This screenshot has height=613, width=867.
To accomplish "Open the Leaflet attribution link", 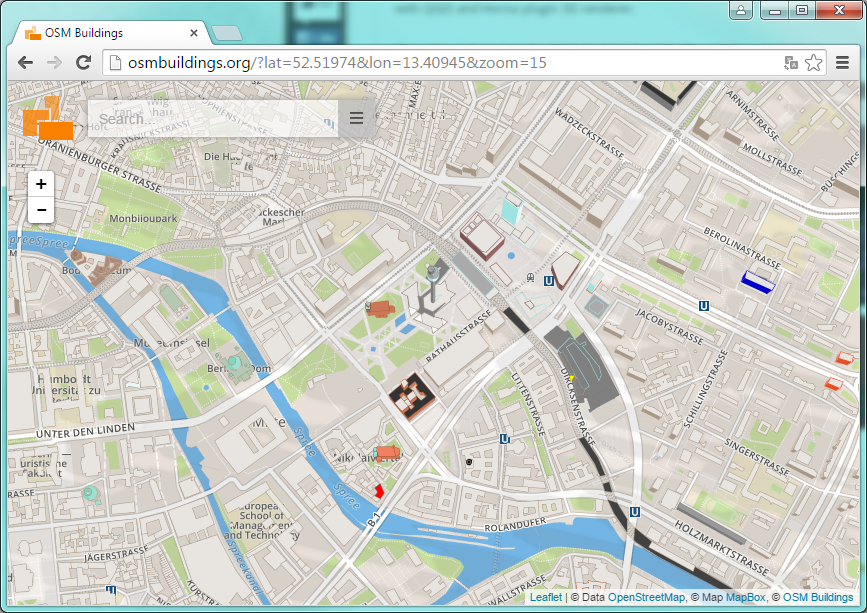I will point(545,597).
